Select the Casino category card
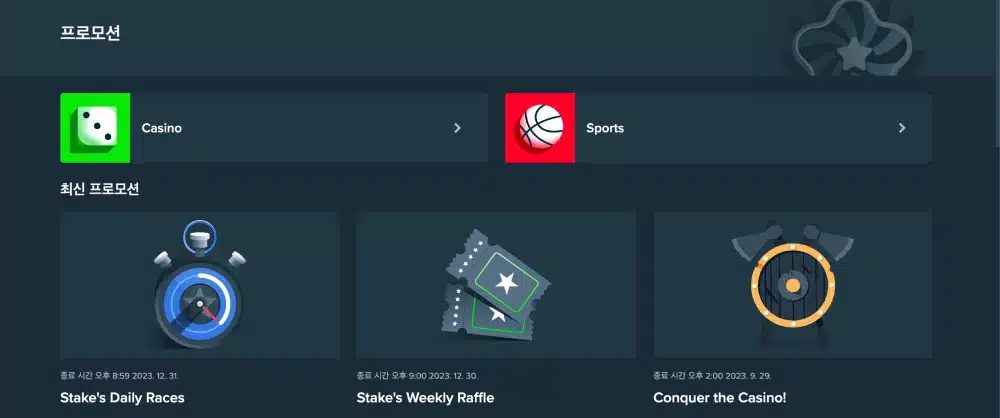This screenshot has width=1000, height=418. [x=274, y=128]
